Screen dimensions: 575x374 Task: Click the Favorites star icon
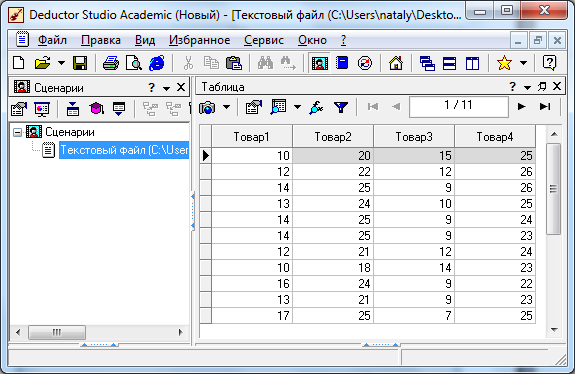[x=504, y=63]
